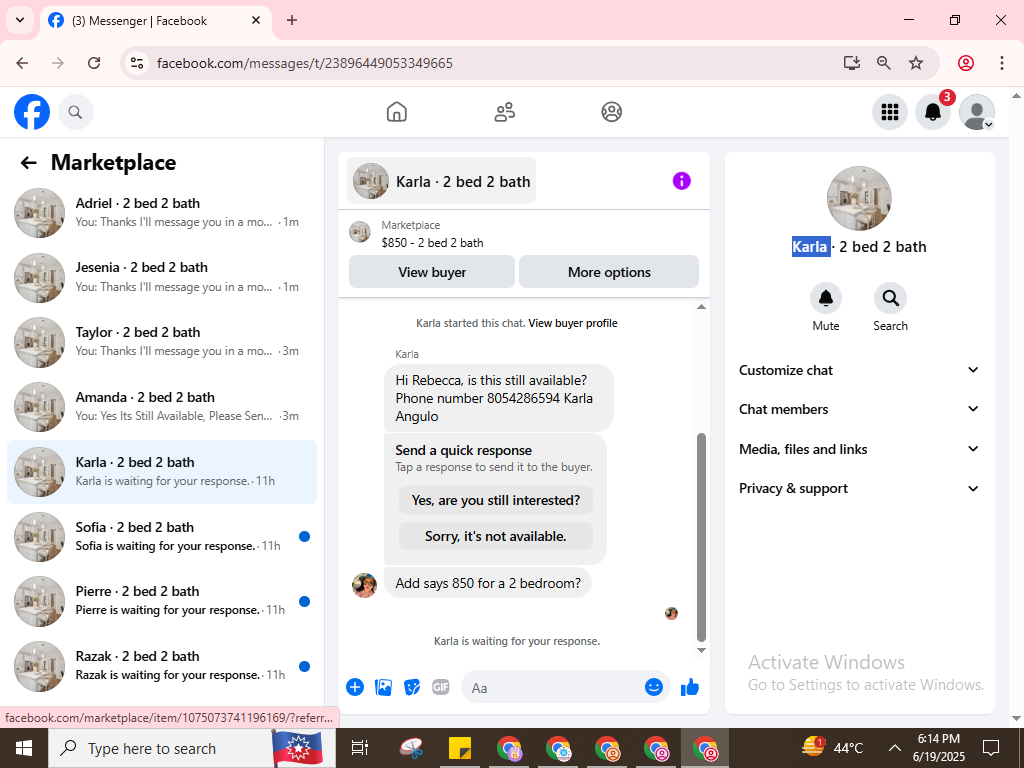Expand Privacy & support section
Image resolution: width=1024 pixels, height=768 pixels.
(859, 488)
